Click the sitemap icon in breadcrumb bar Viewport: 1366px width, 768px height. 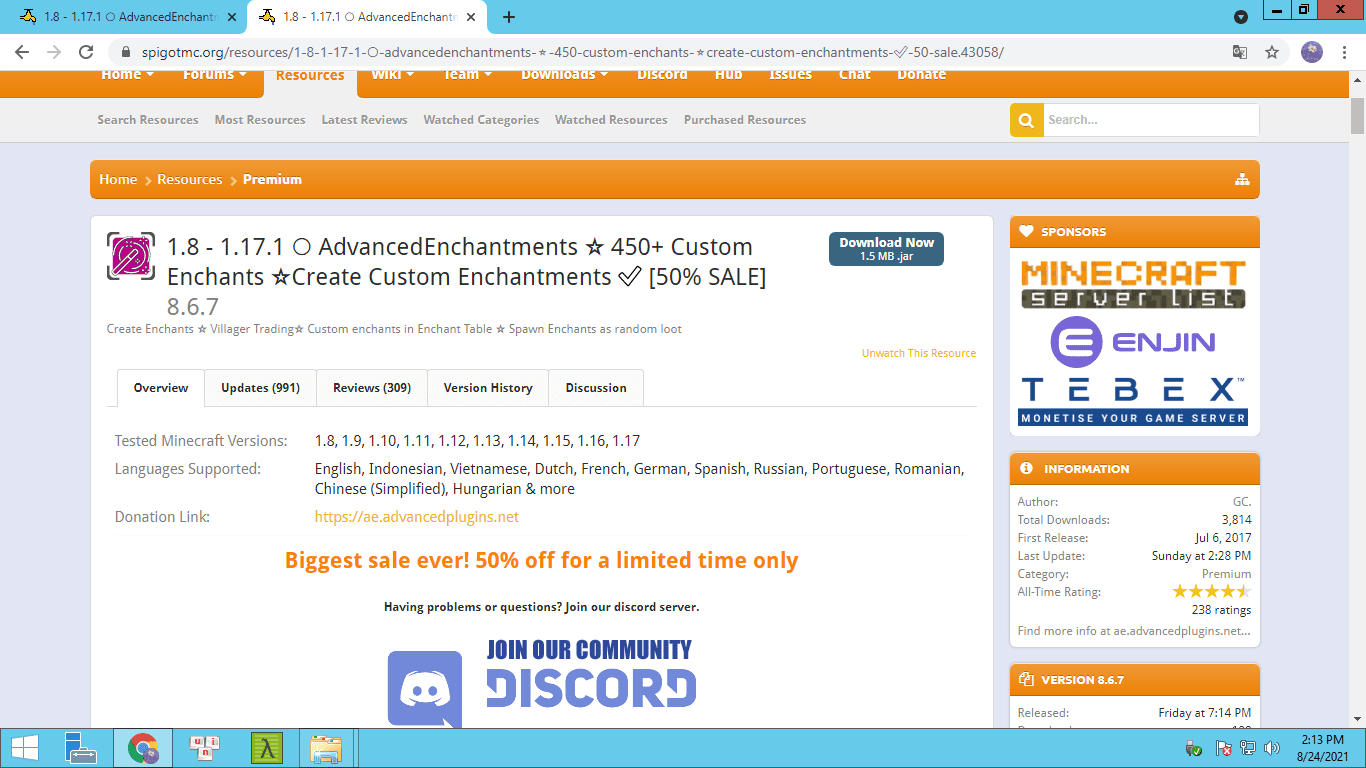[1242, 180]
